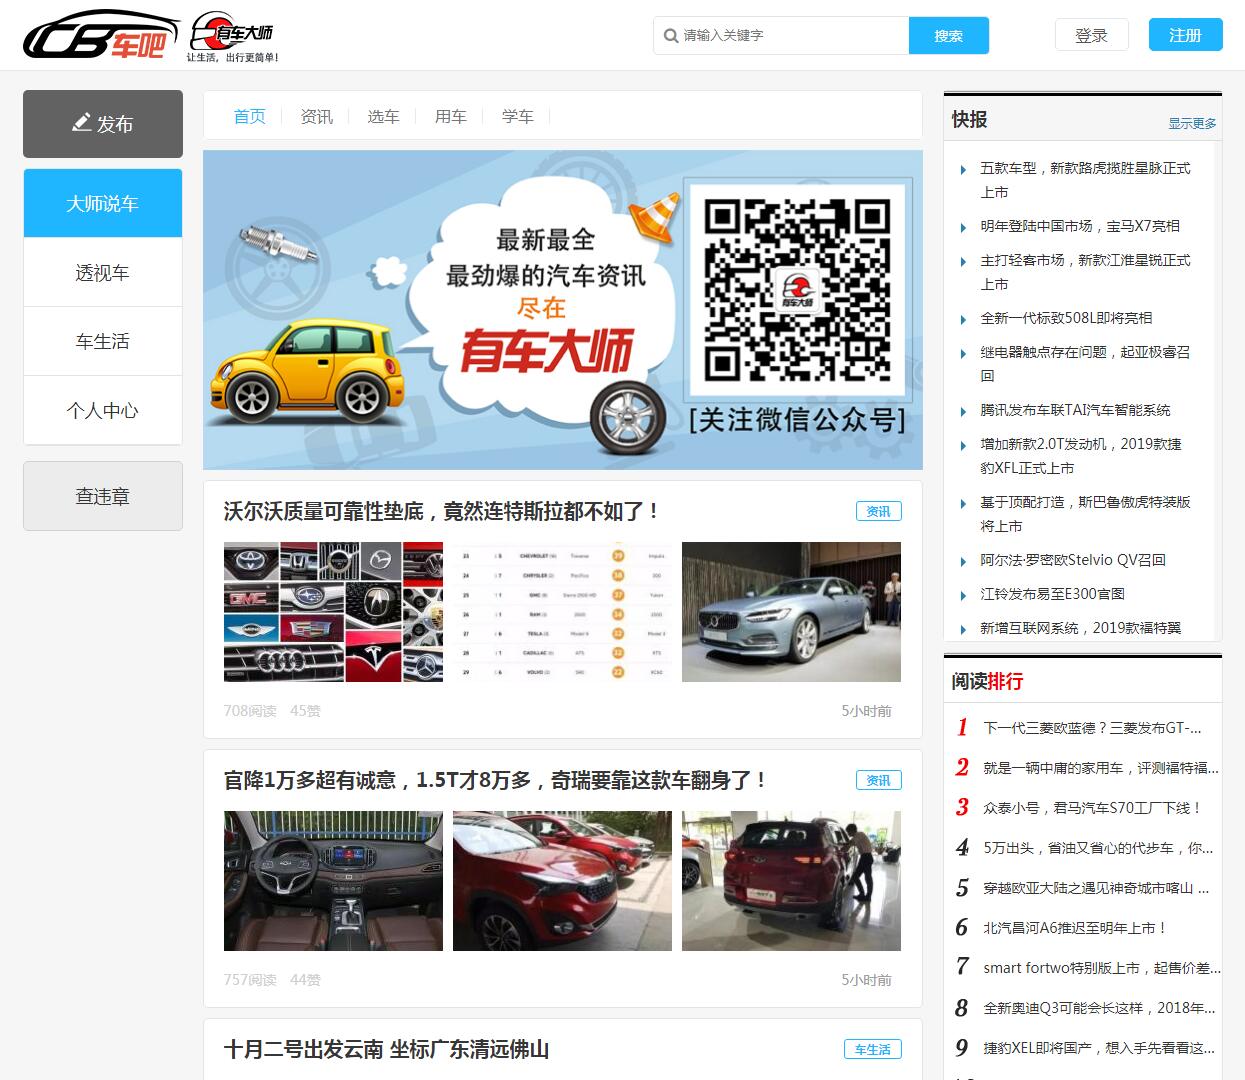
Task: Click rank number 1 in 阅读排行
Action: pyautogui.click(x=962, y=727)
